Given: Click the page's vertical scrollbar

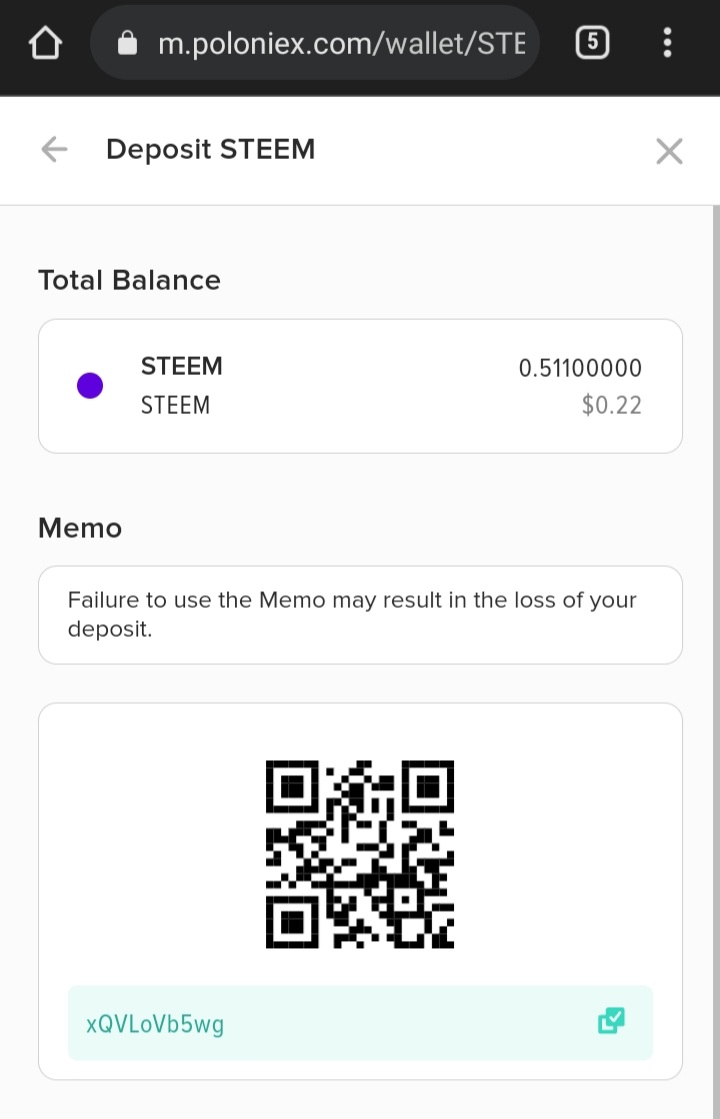Looking at the screenshot, I should pyautogui.click(x=714, y=600).
